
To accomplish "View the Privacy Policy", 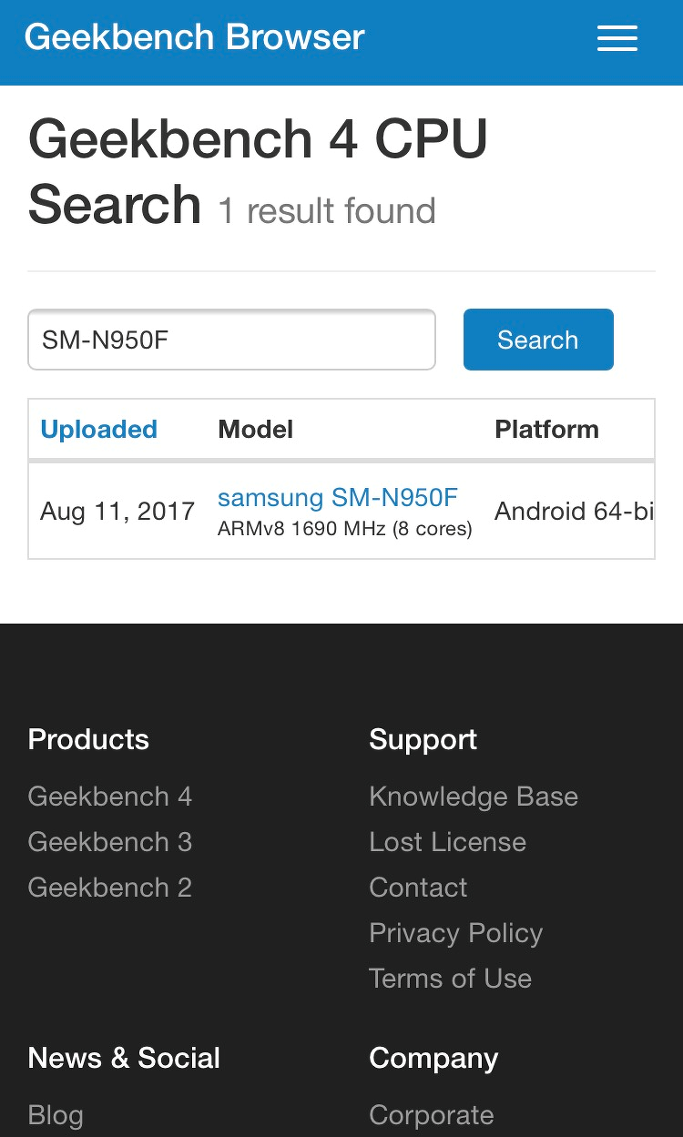I will click(x=455, y=932).
